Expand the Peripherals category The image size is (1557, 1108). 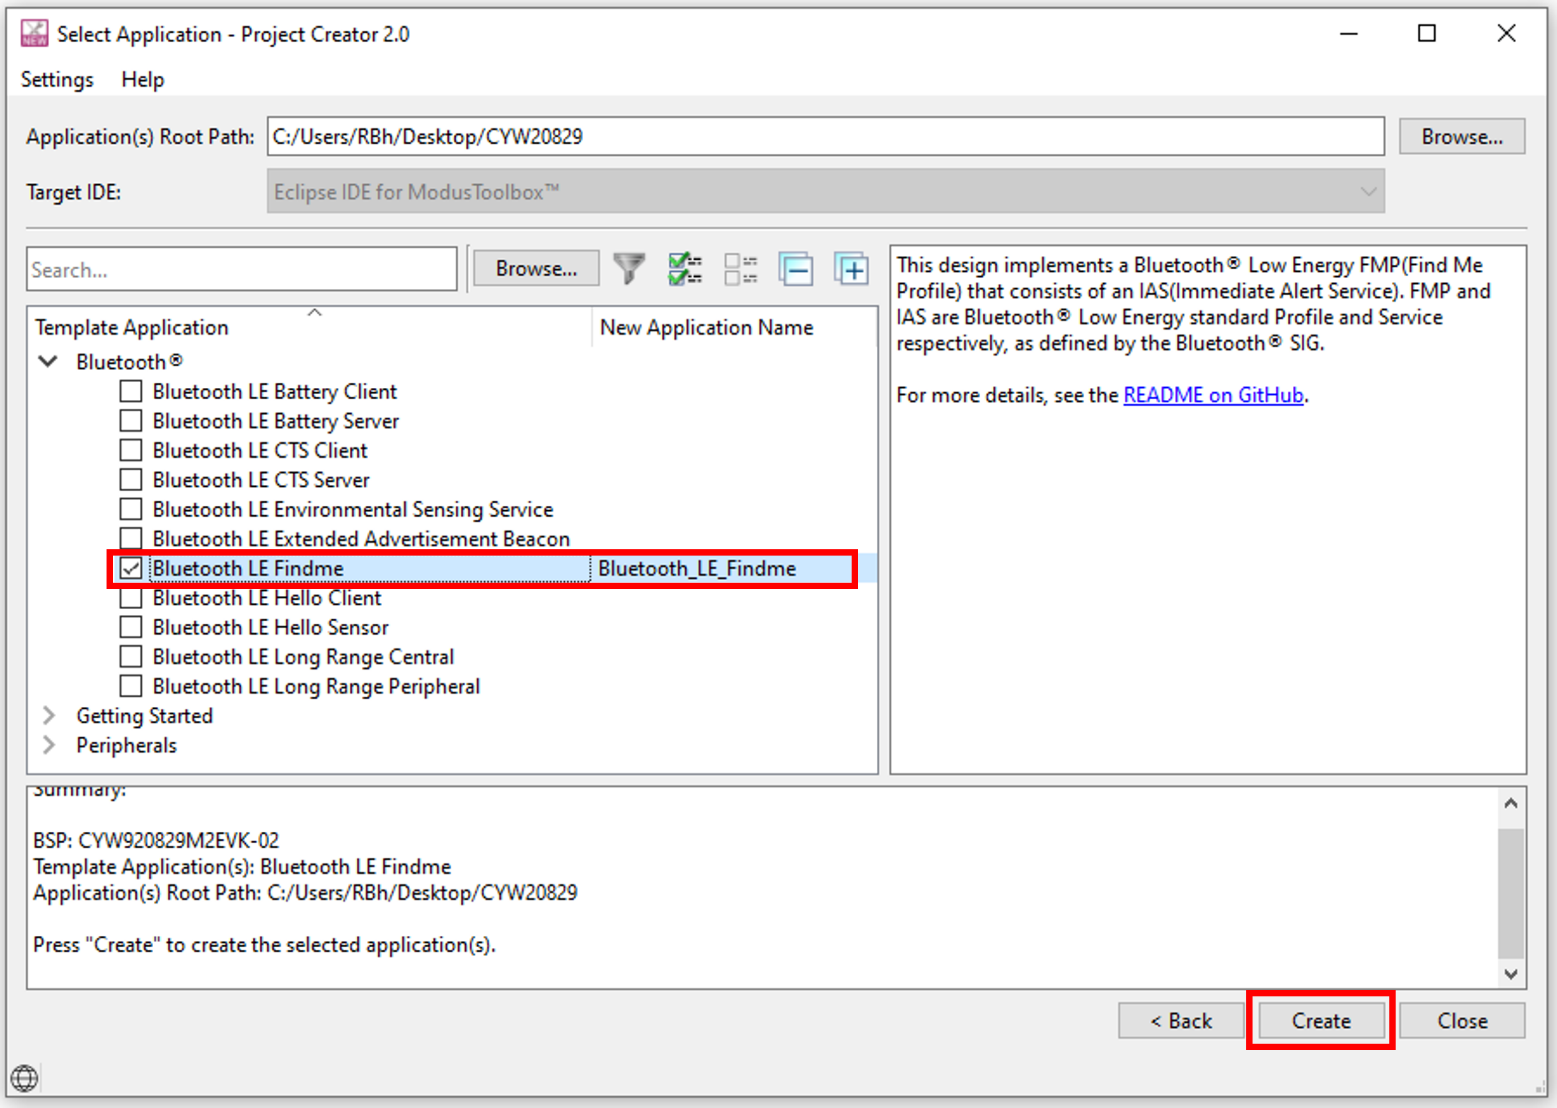48,745
